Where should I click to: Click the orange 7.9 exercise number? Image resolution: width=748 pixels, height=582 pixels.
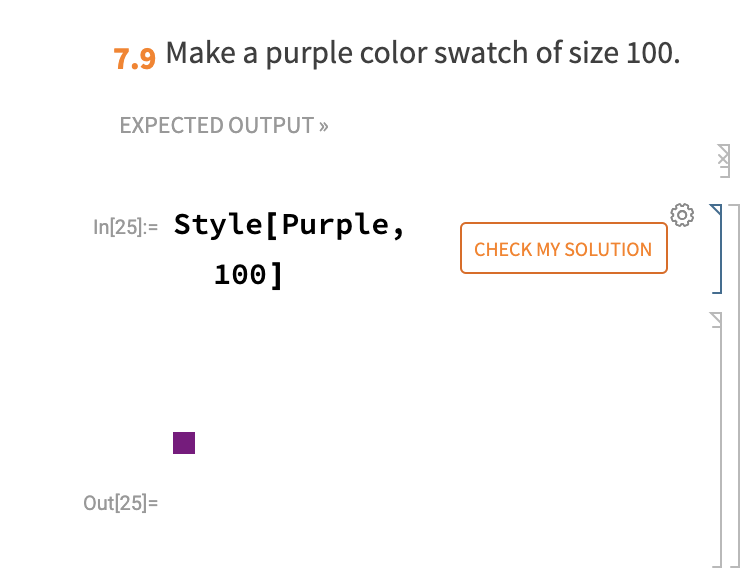(x=135, y=59)
